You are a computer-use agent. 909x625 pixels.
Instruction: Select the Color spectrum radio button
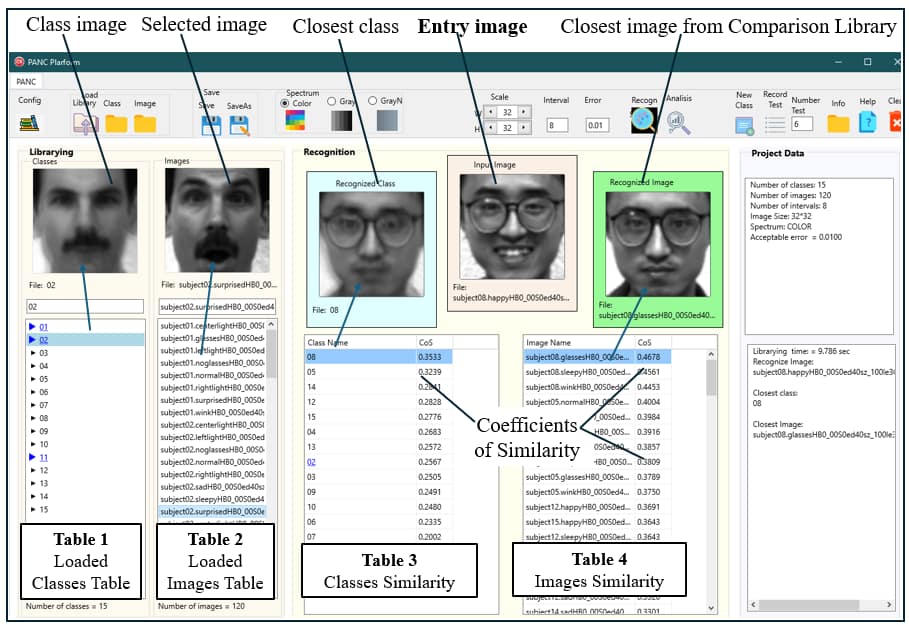(285, 103)
